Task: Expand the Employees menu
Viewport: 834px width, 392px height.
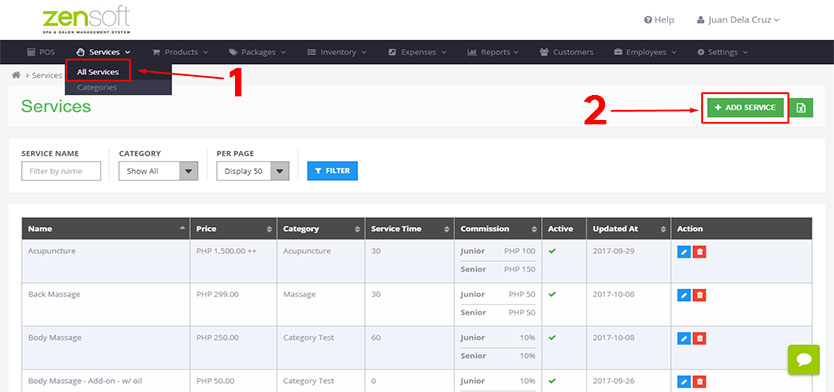Action: point(645,52)
